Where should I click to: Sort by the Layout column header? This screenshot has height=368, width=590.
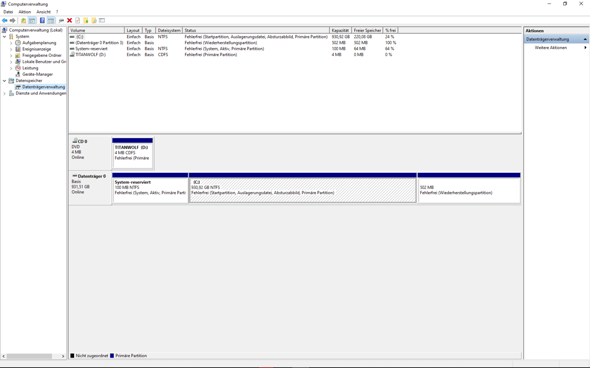[x=134, y=30]
